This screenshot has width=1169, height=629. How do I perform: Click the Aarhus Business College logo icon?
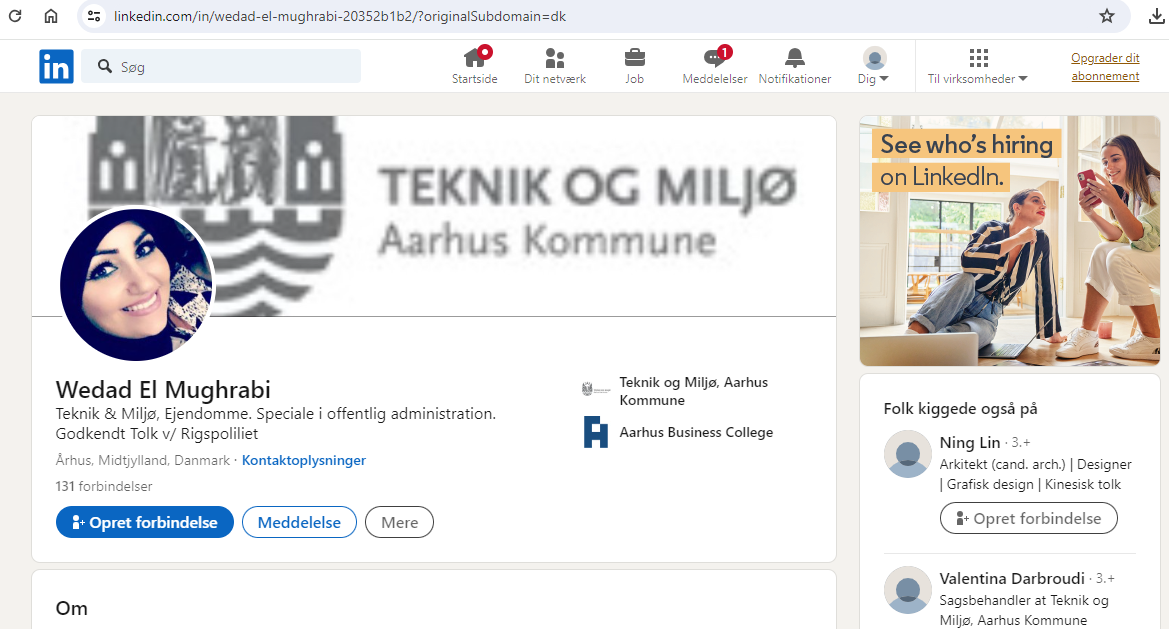tap(596, 432)
